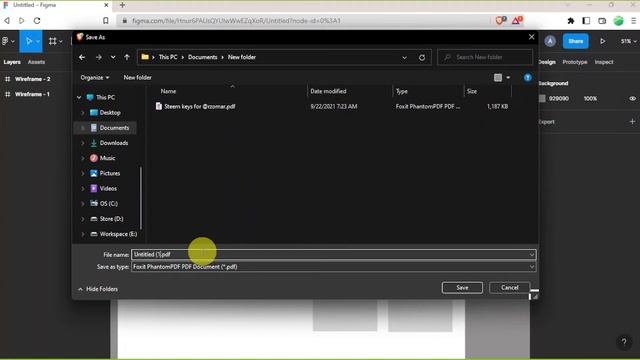Toggle the browser sidebar panel icon
640x360 pixels.
pyautogui.click(x=586, y=21)
